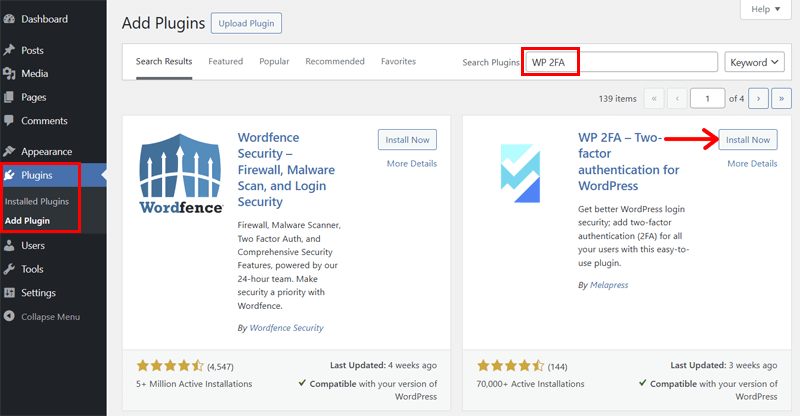
Task: Open More Details for WP 2FA
Action: [753, 163]
